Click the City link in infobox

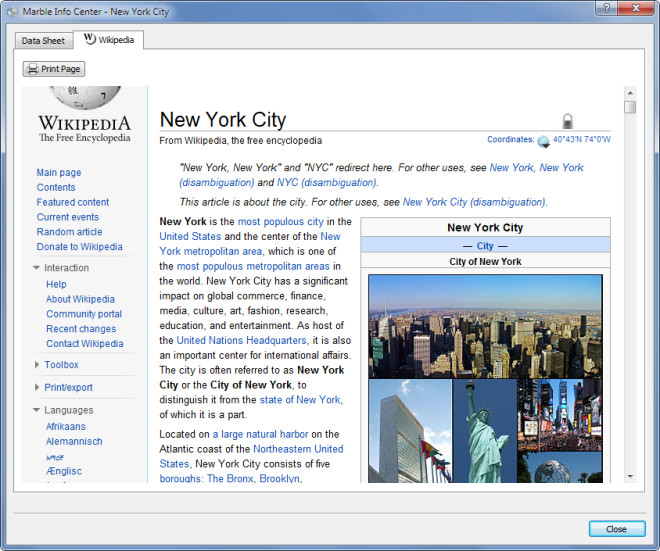tap(485, 246)
